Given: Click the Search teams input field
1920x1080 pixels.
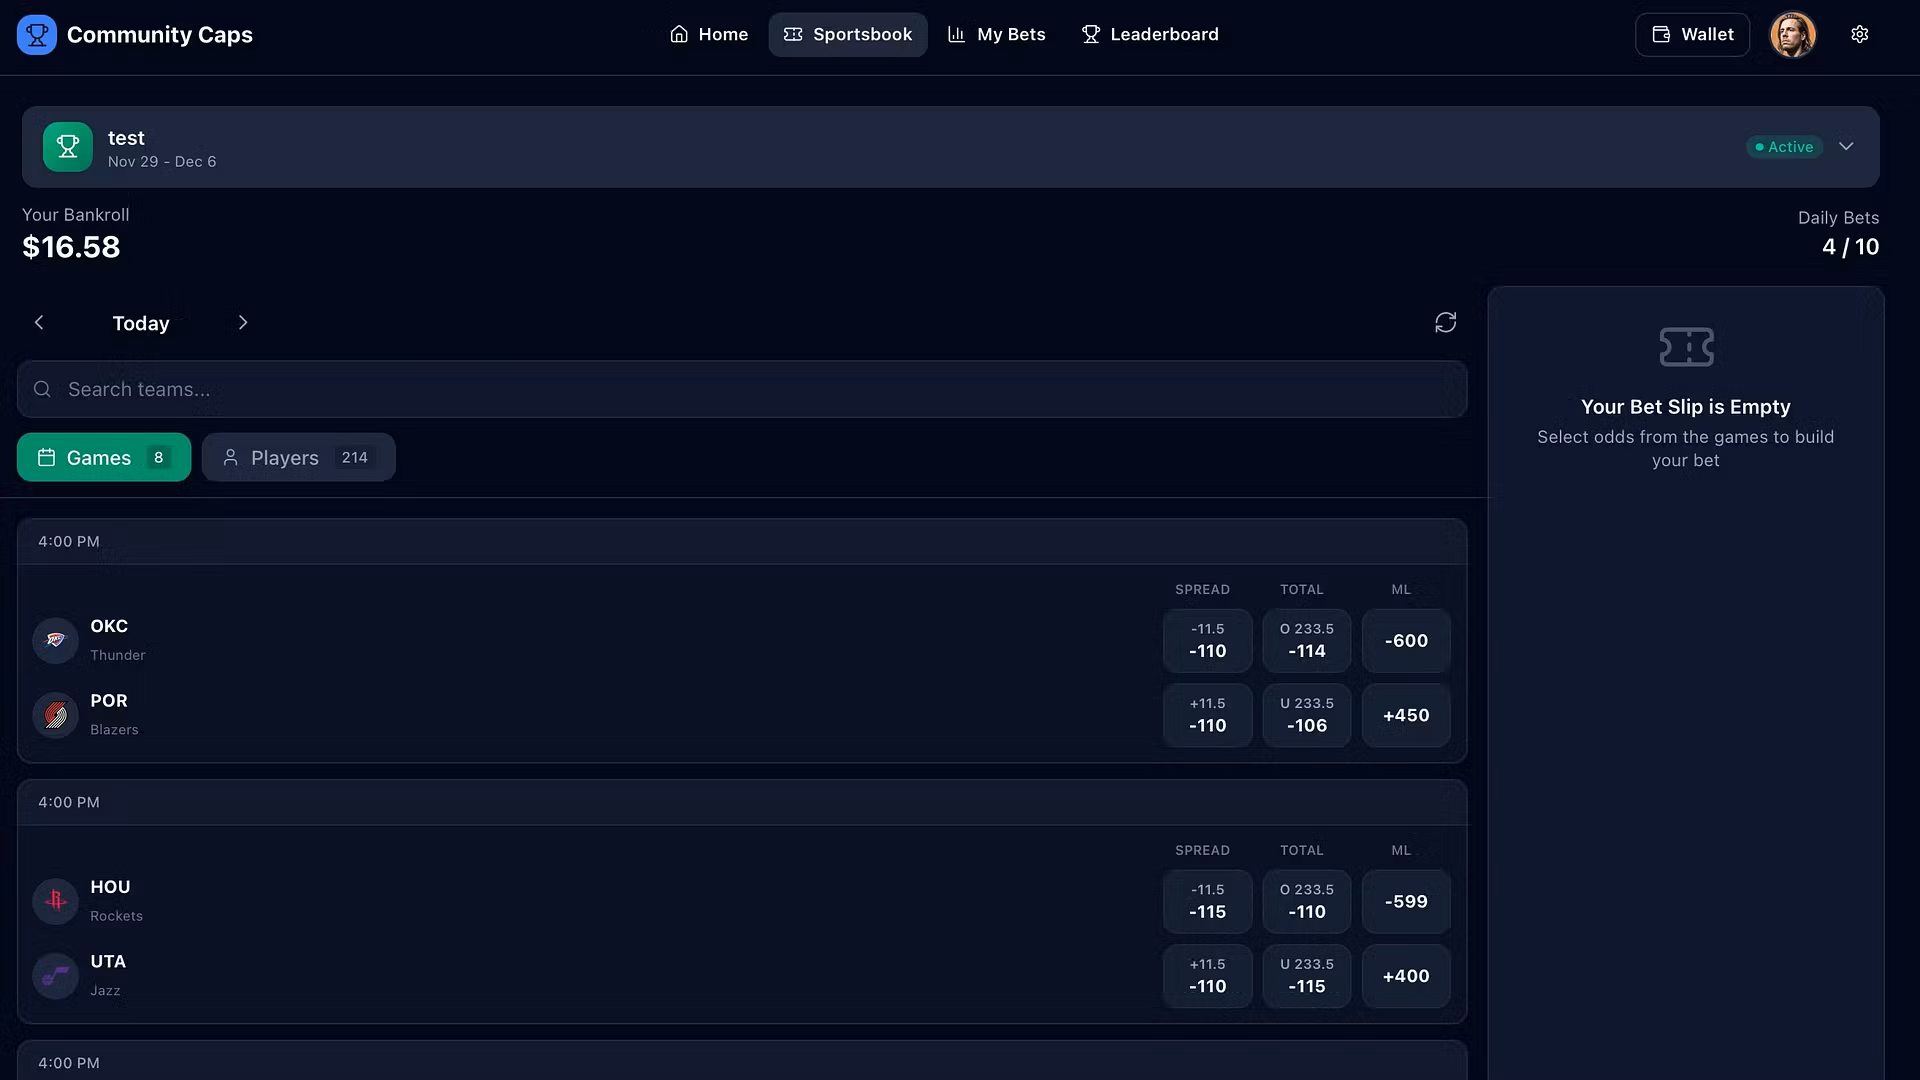Looking at the screenshot, I should click(742, 390).
